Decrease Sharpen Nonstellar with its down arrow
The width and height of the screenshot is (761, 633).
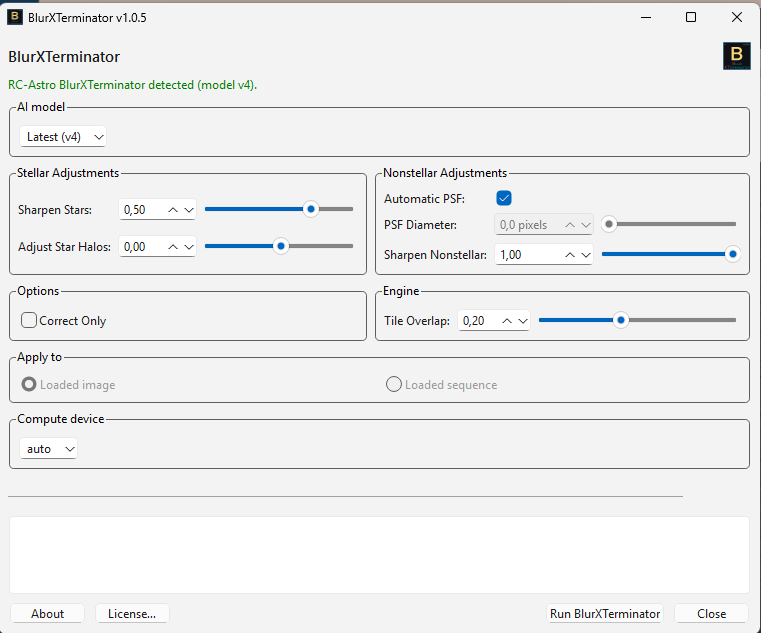pyautogui.click(x=586, y=255)
